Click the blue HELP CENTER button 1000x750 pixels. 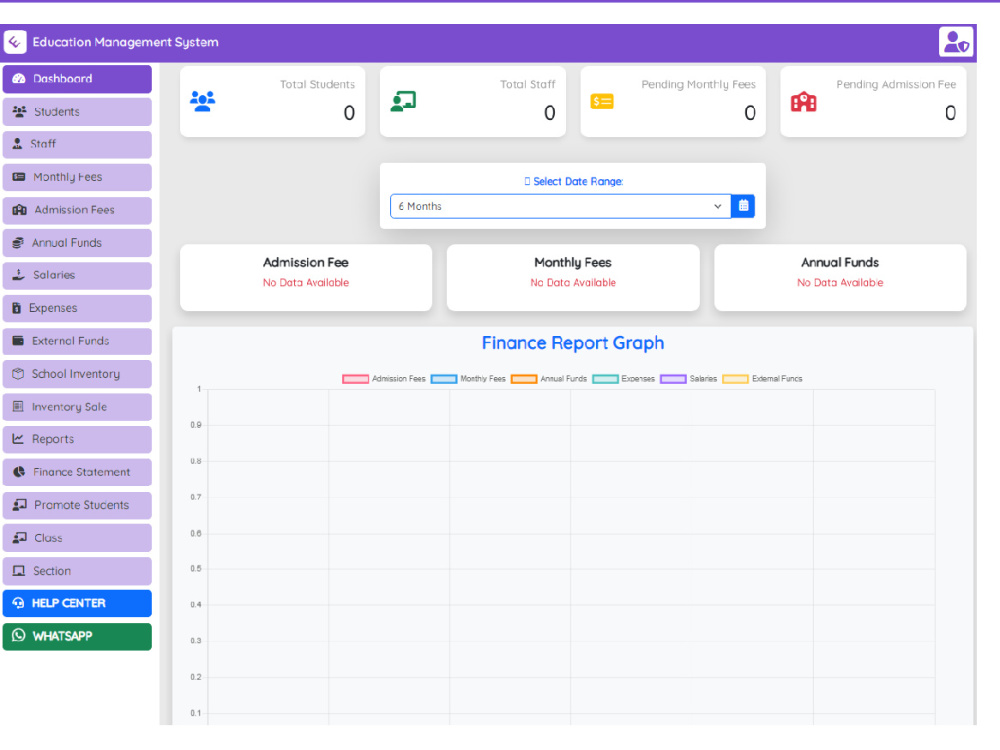click(77, 603)
